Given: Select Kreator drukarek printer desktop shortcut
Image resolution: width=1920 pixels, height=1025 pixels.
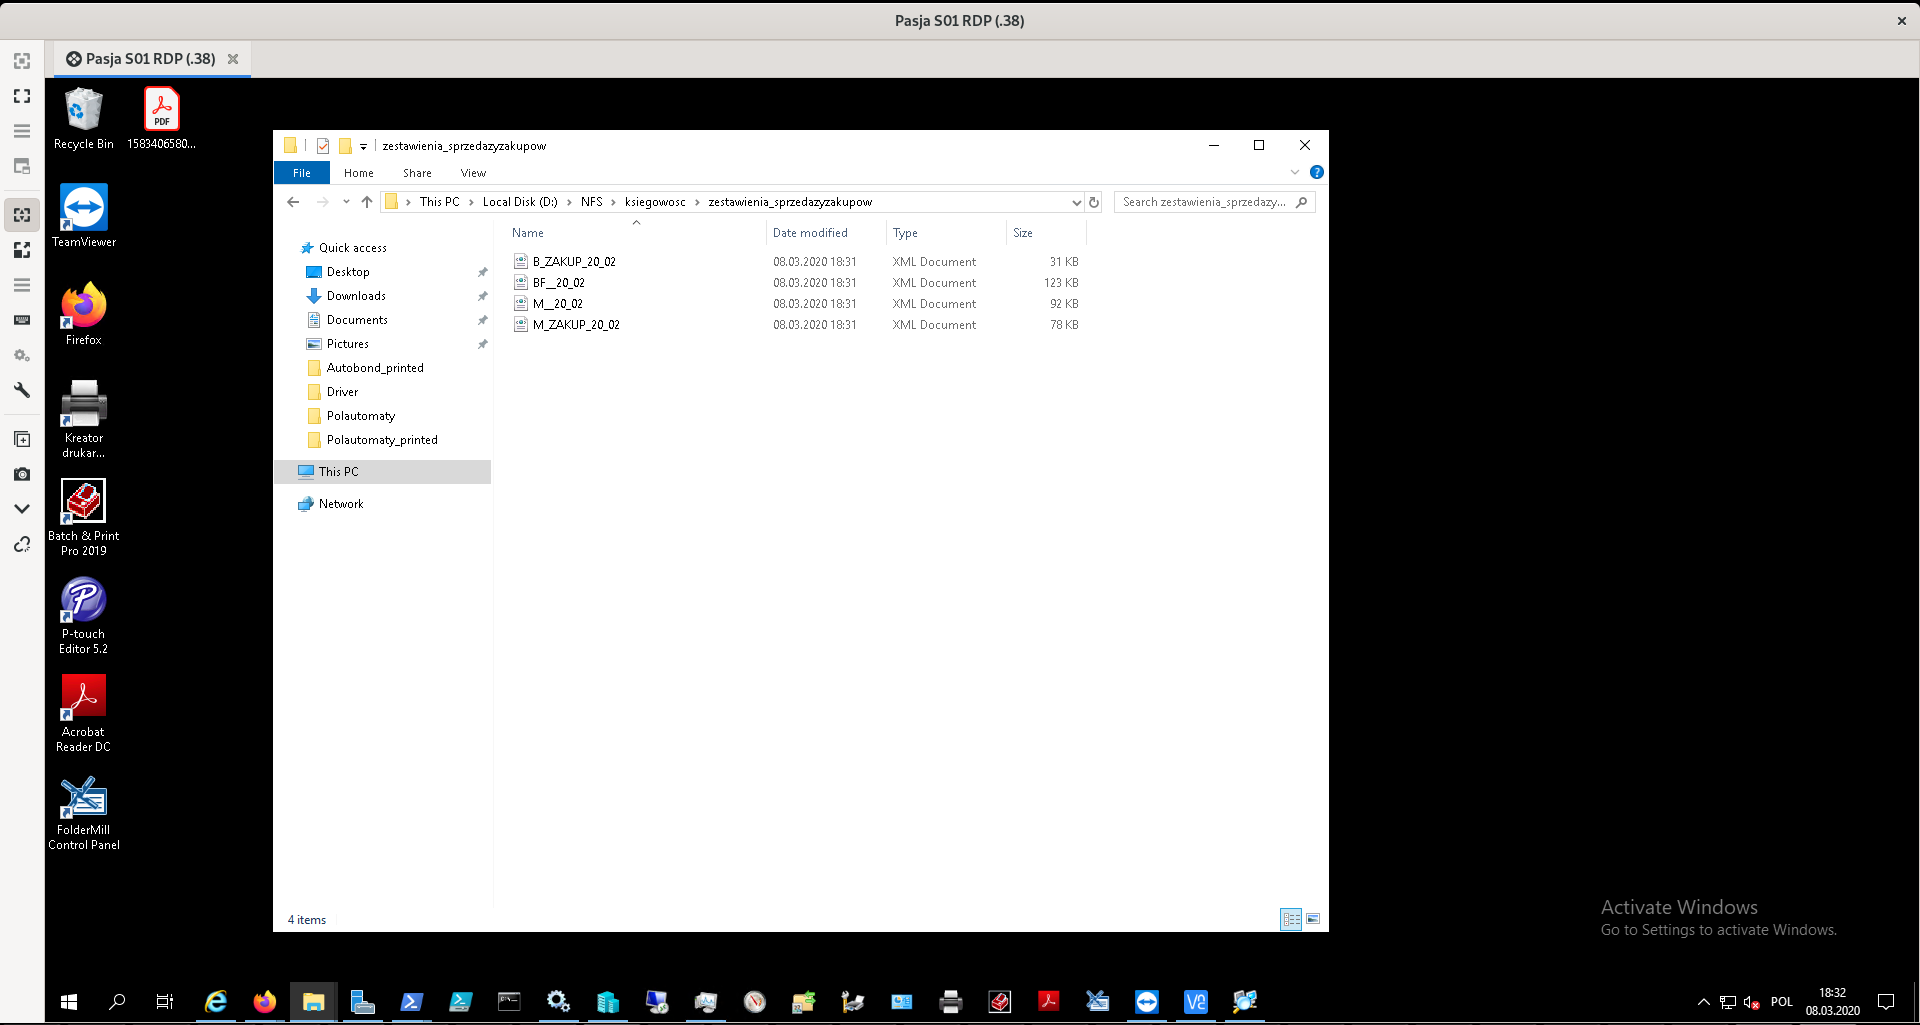Looking at the screenshot, I should [x=84, y=419].
